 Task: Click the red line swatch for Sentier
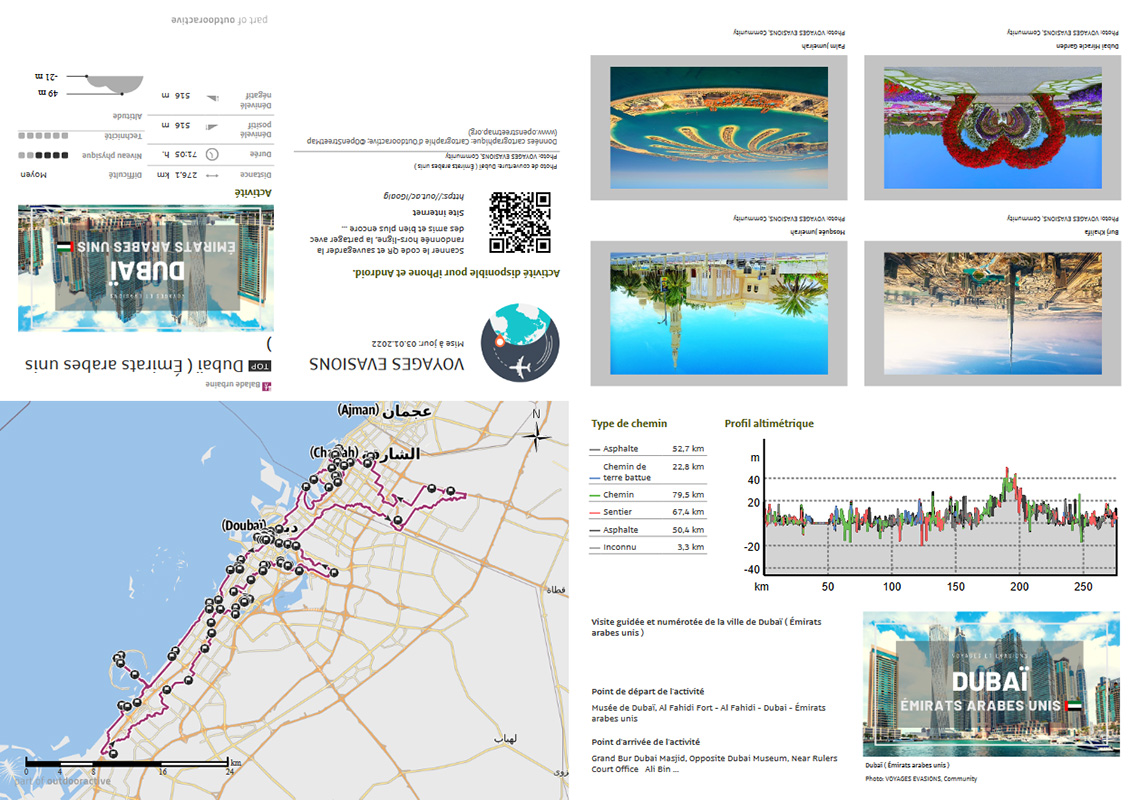(x=595, y=513)
